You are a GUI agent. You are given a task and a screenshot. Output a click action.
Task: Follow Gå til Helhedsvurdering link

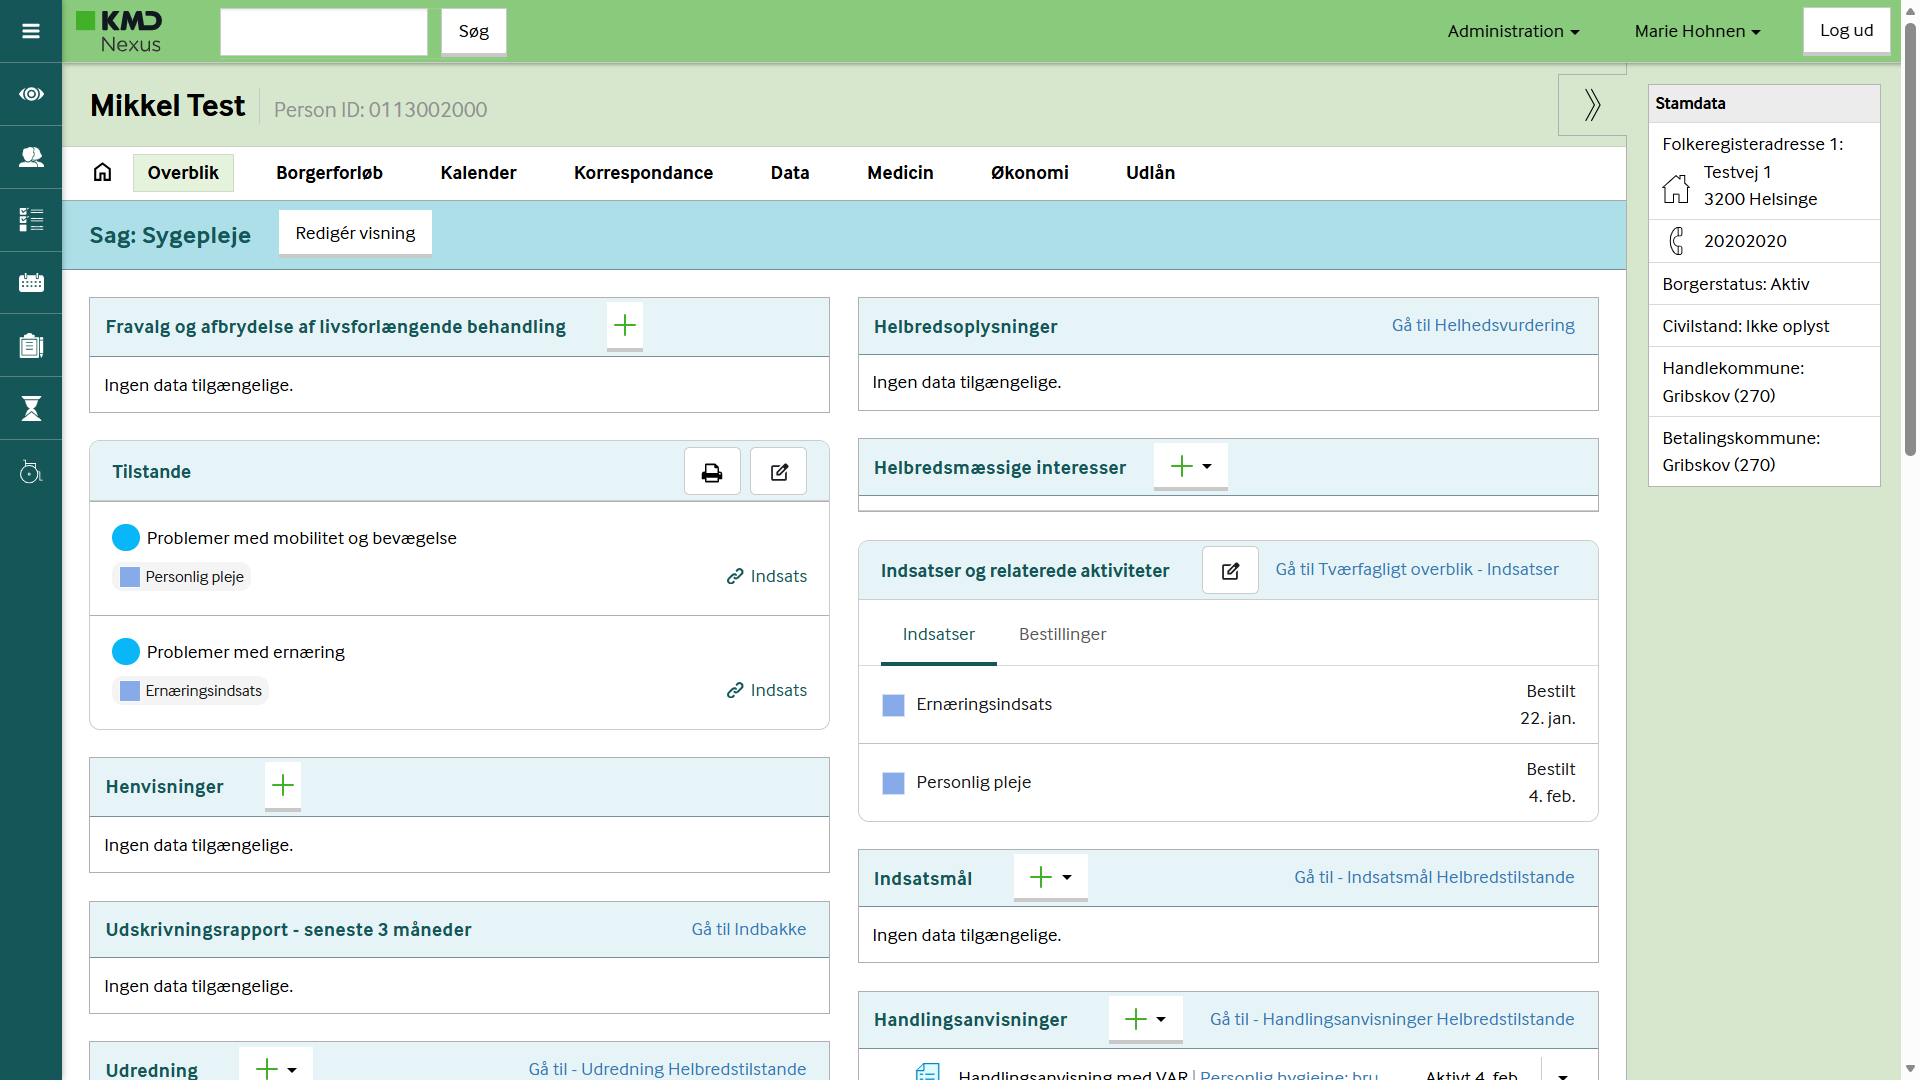1482,325
